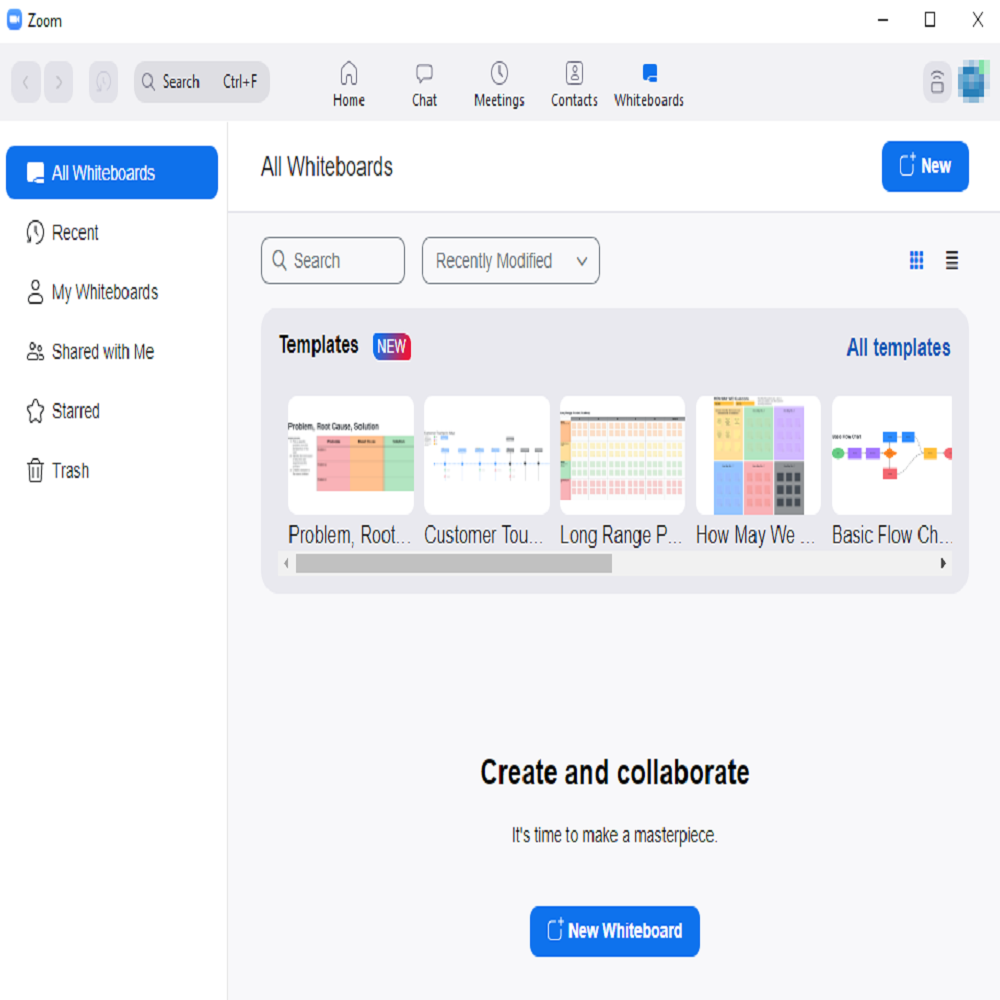Screen dimensions: 1000x1000
Task: Click the whiteboard Search input field
Action: 333,261
